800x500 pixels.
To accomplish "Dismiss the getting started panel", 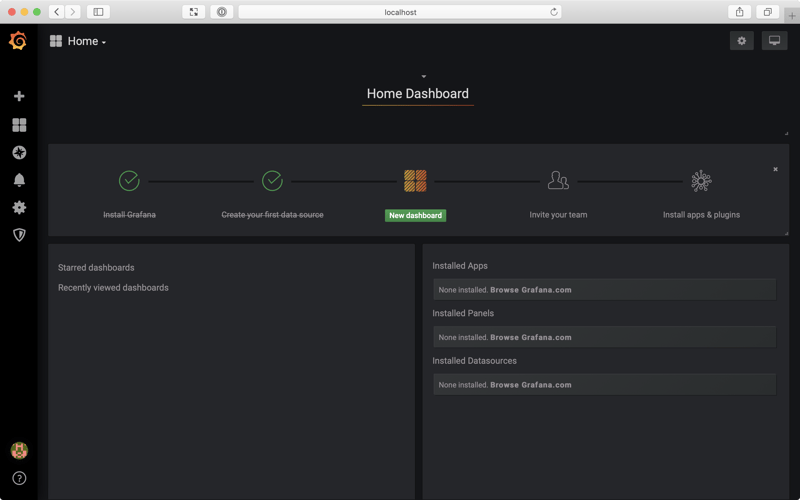I will pos(775,169).
